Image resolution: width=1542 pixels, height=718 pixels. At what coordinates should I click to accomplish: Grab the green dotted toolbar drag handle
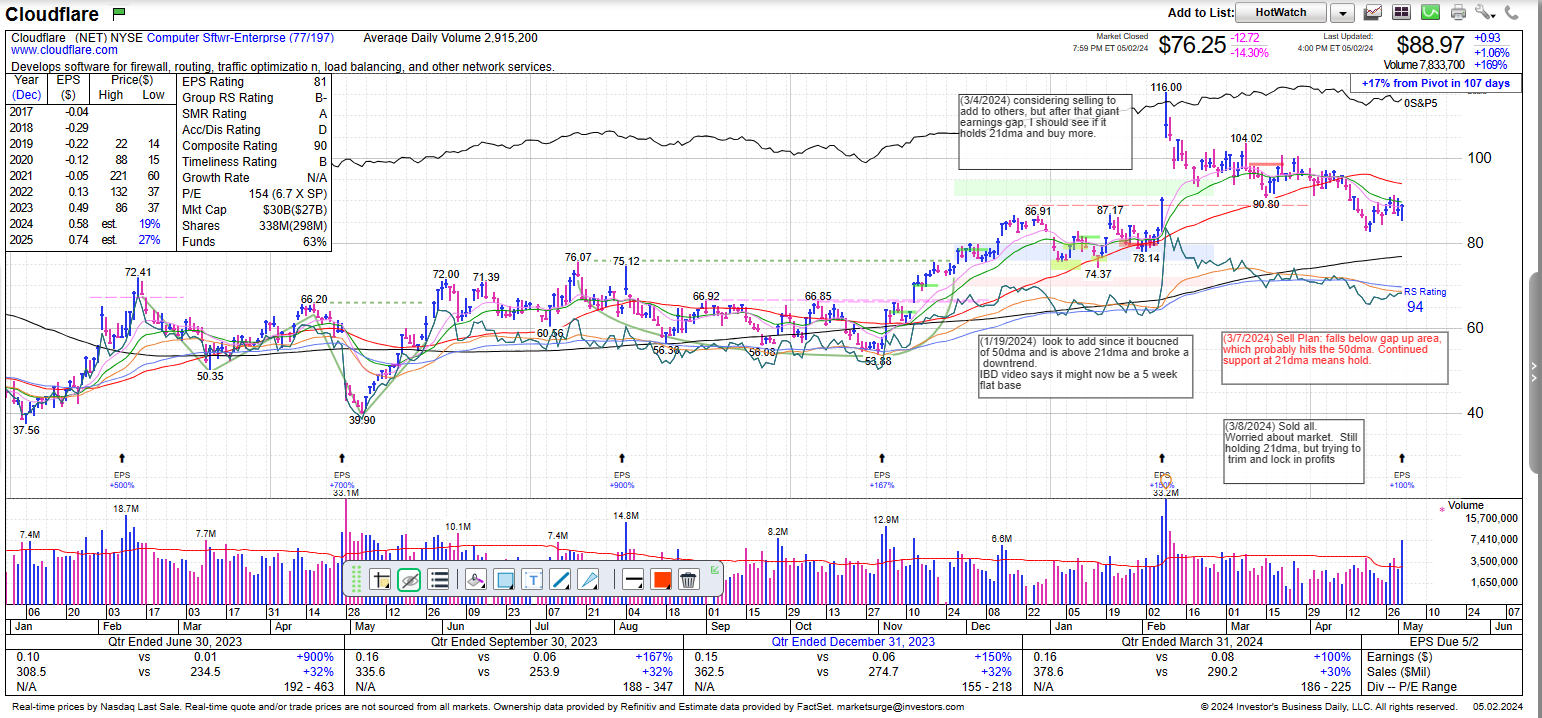pos(355,579)
